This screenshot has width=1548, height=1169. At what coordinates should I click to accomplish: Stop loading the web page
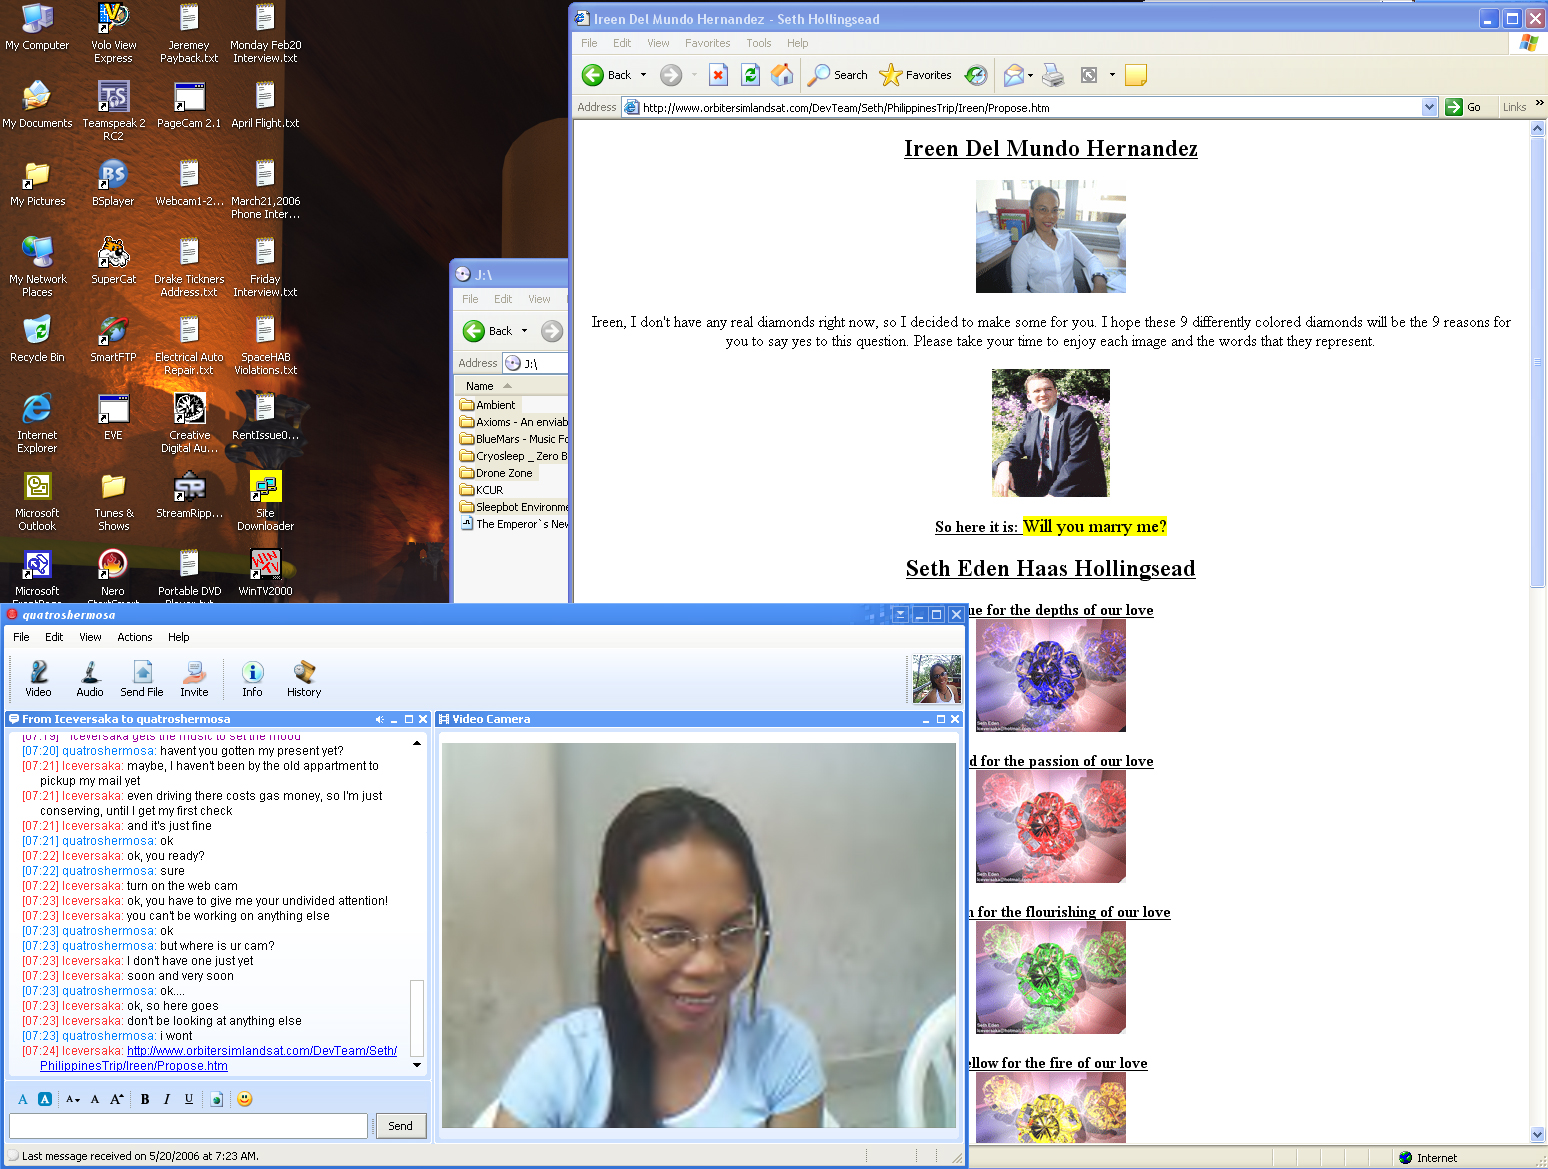pos(718,75)
